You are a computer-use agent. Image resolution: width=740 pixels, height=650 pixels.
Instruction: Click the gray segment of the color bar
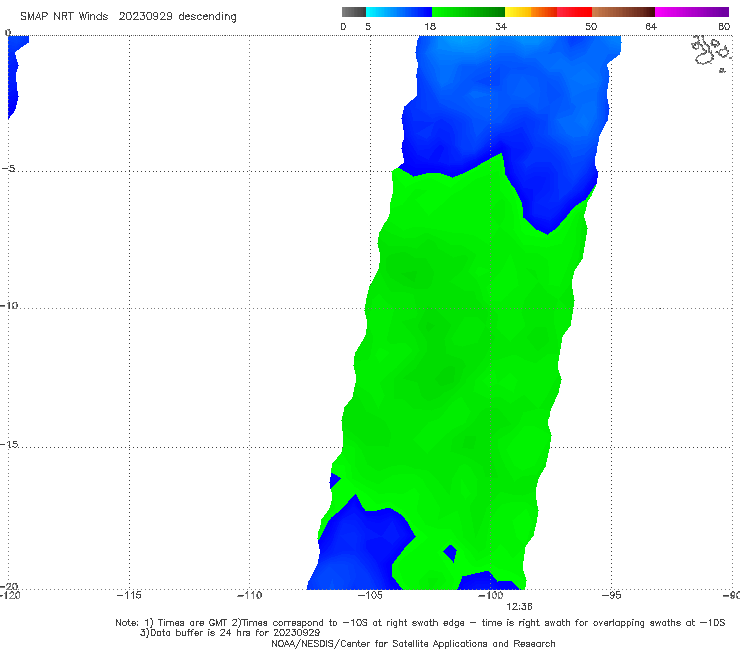click(354, 12)
